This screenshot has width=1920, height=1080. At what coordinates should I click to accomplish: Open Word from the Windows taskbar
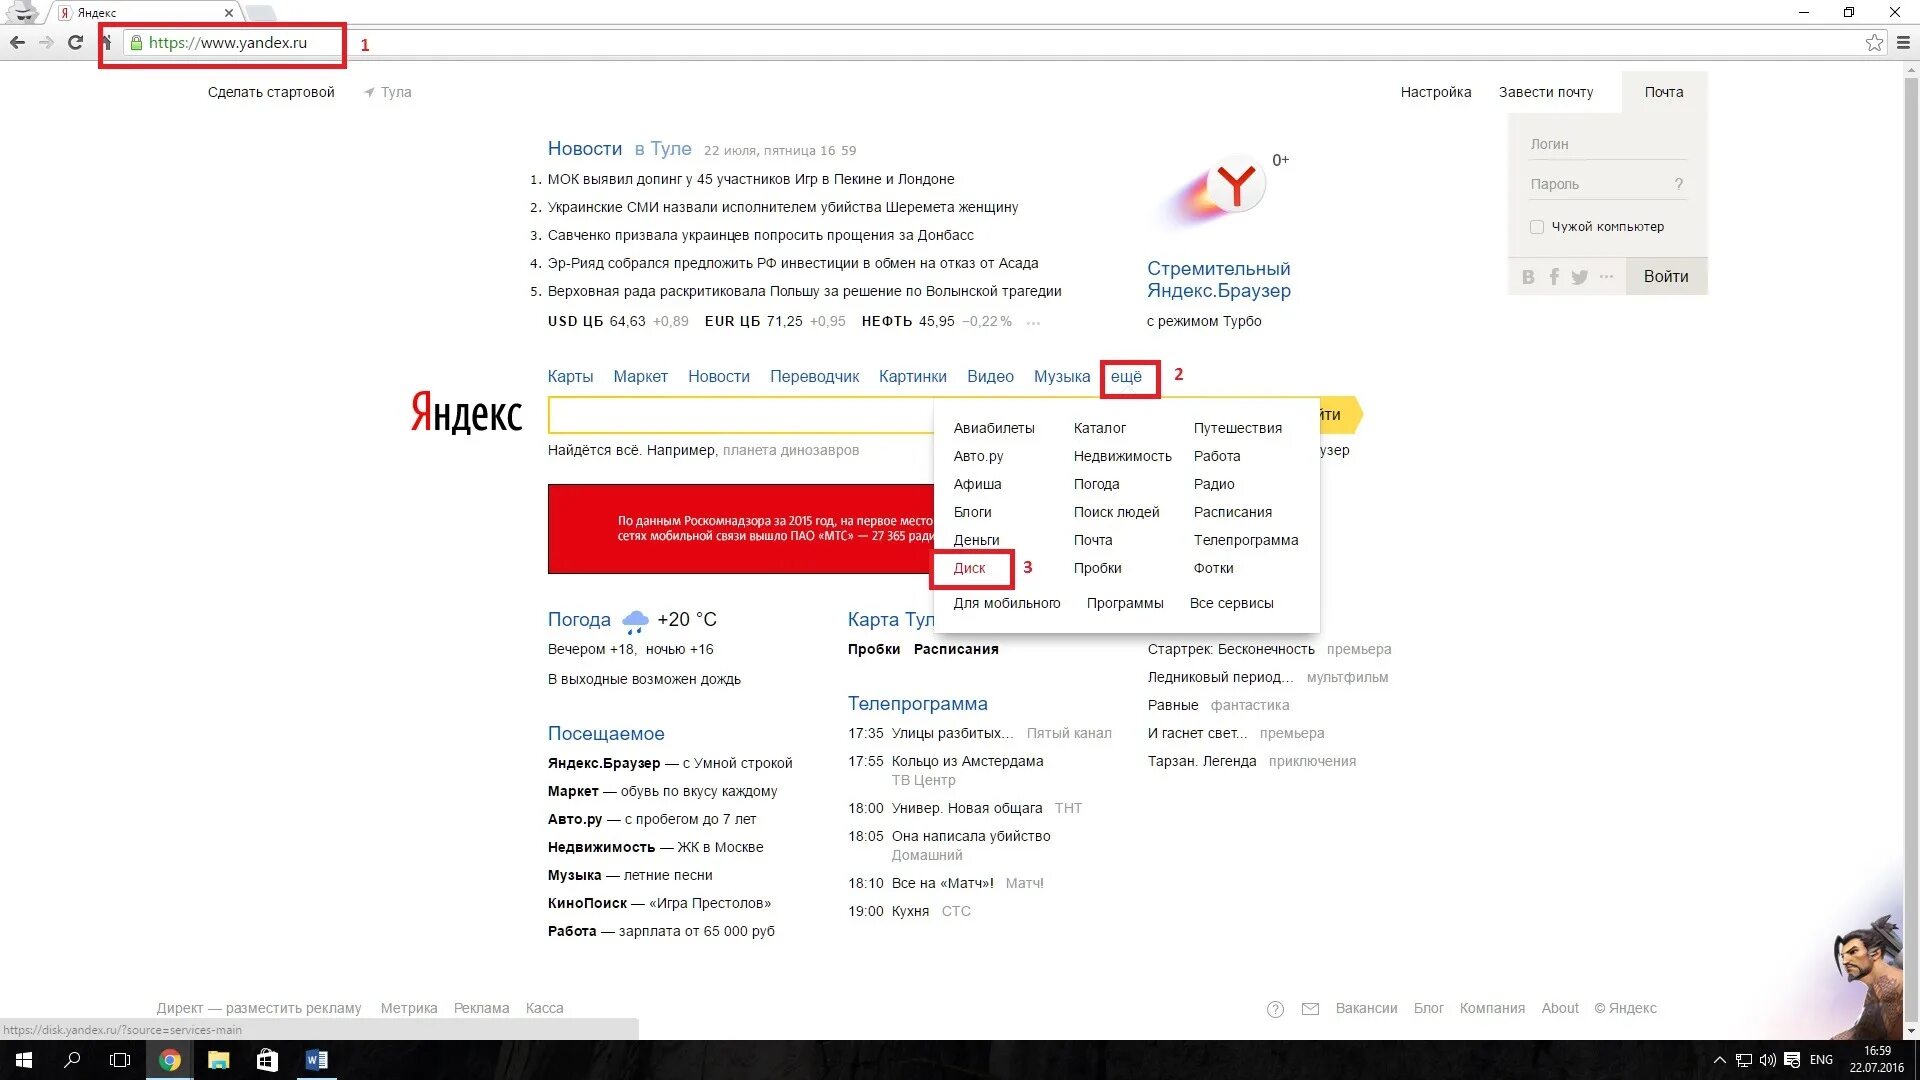(316, 1060)
